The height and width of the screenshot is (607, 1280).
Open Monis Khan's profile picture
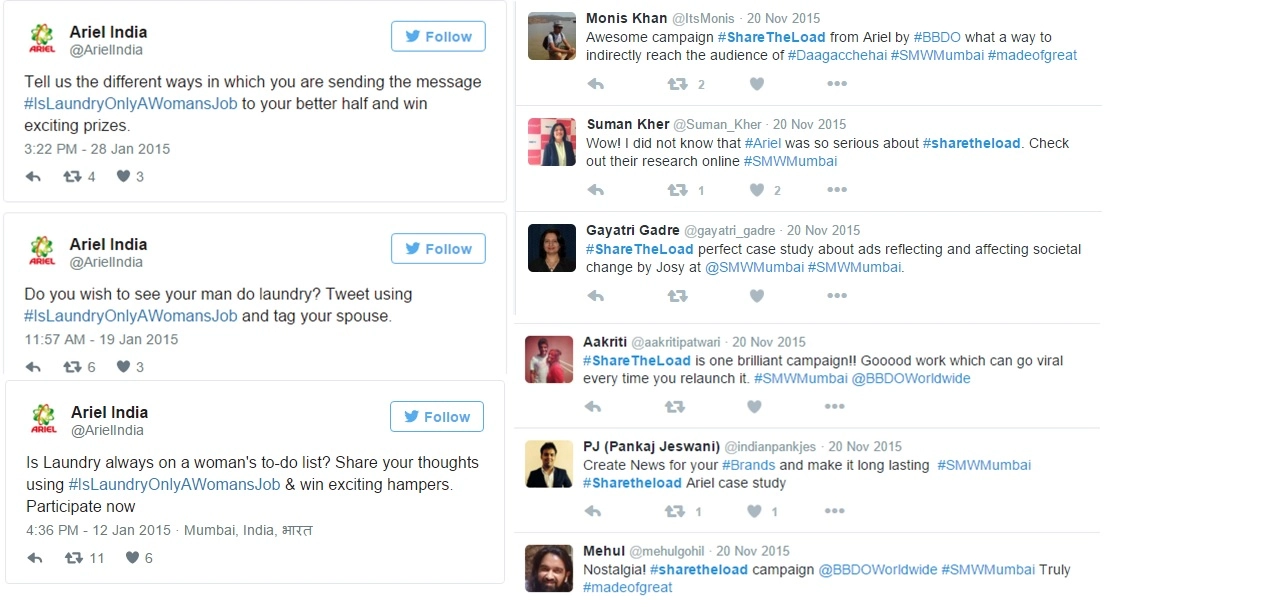[551, 36]
